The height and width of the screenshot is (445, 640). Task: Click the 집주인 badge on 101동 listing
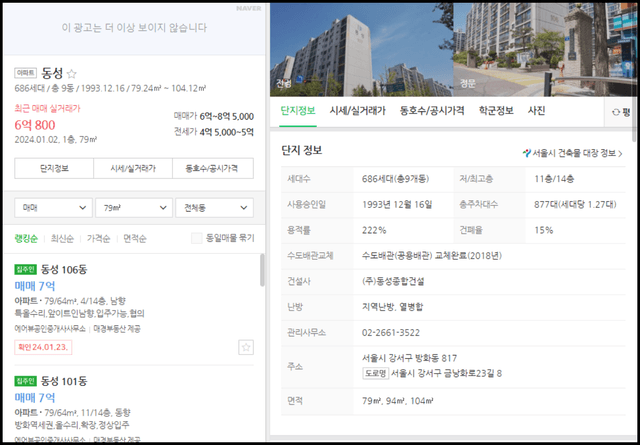pyautogui.click(x=26, y=381)
